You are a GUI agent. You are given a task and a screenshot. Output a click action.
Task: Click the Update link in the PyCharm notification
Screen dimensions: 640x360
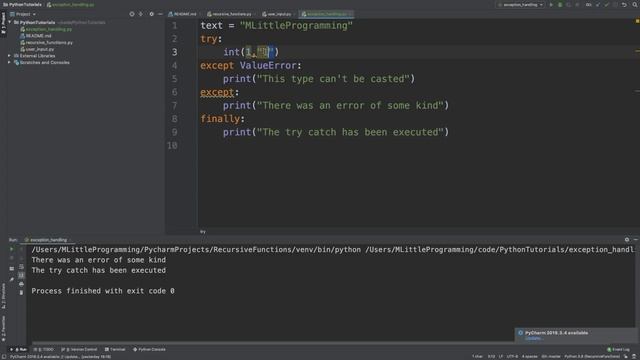pos(533,338)
